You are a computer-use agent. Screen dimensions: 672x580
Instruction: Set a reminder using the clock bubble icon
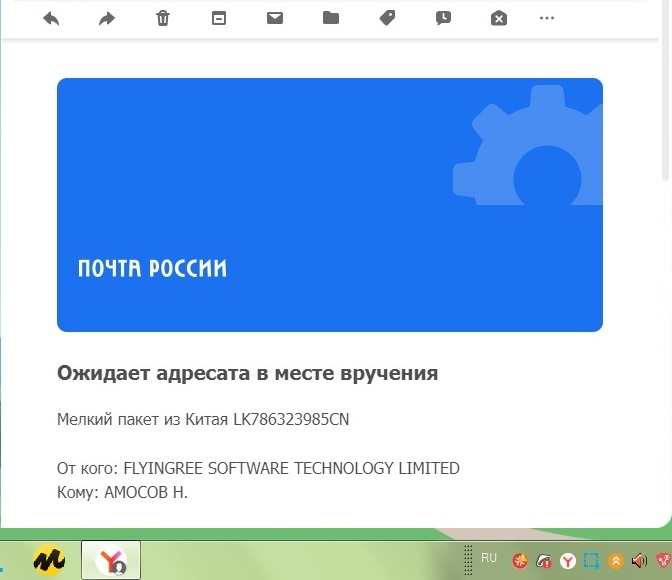click(x=443, y=18)
